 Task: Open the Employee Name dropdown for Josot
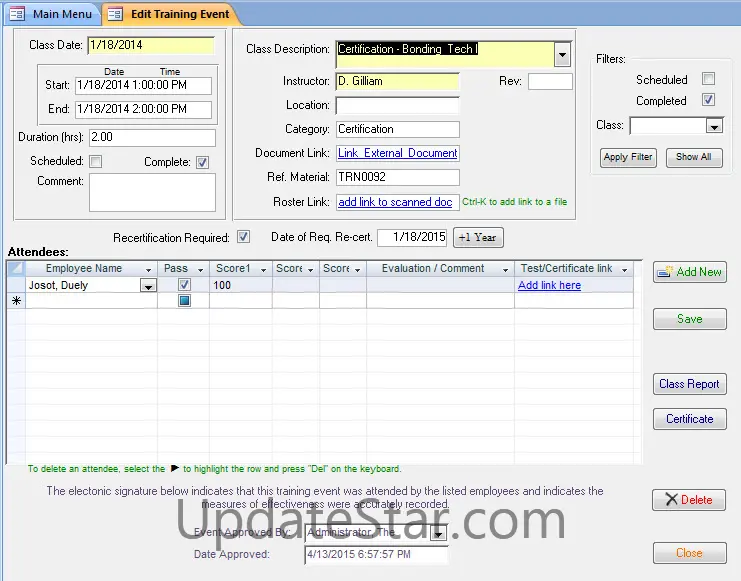pyautogui.click(x=148, y=286)
